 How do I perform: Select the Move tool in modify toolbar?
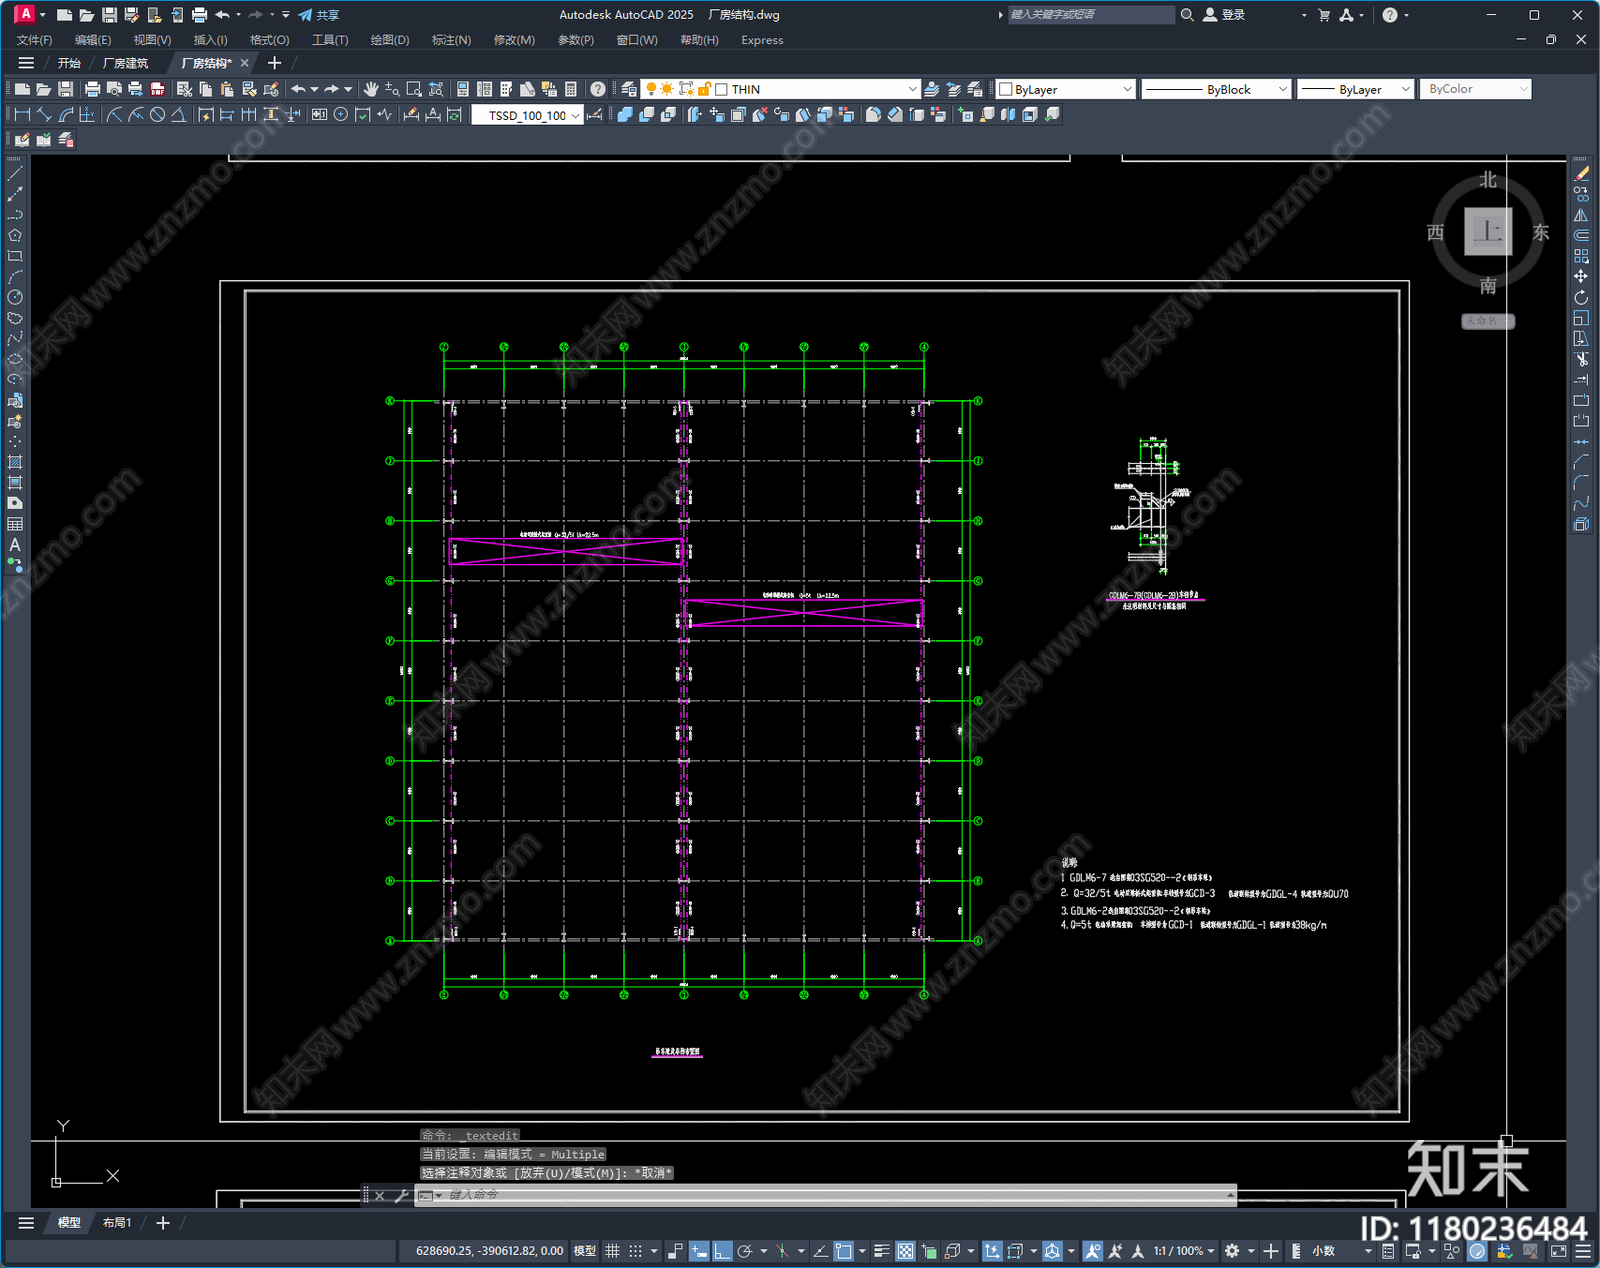1581,276
